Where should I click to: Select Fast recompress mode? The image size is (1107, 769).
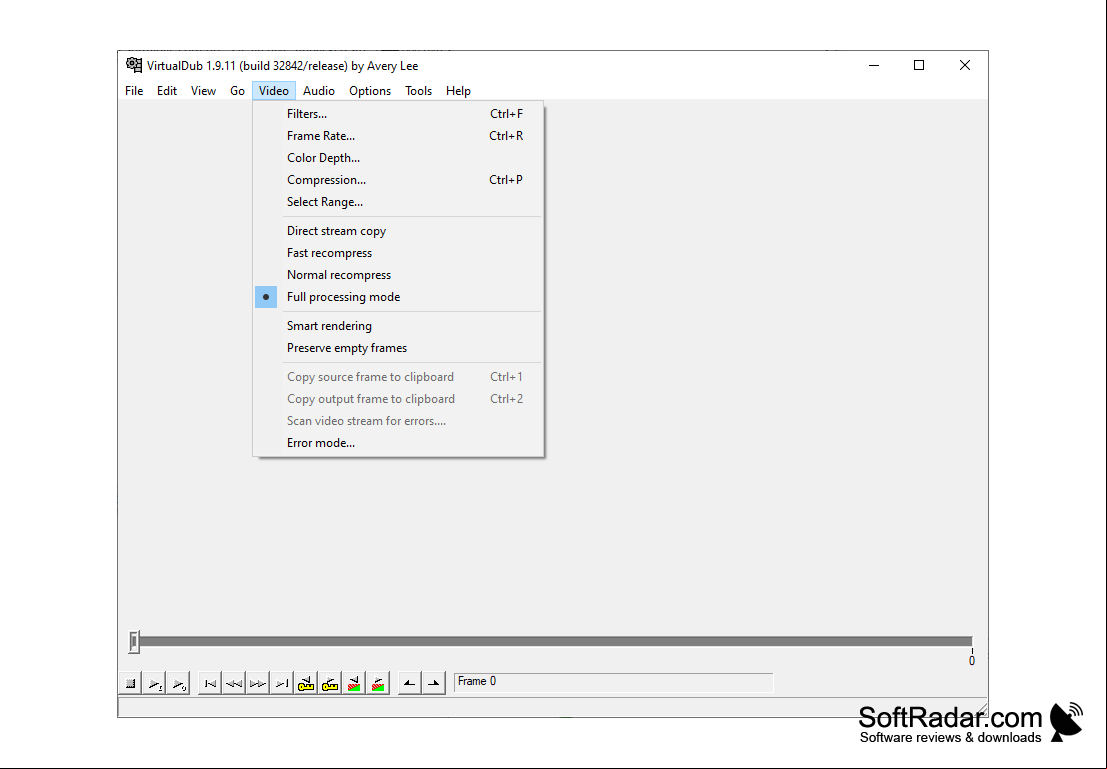pos(398,253)
